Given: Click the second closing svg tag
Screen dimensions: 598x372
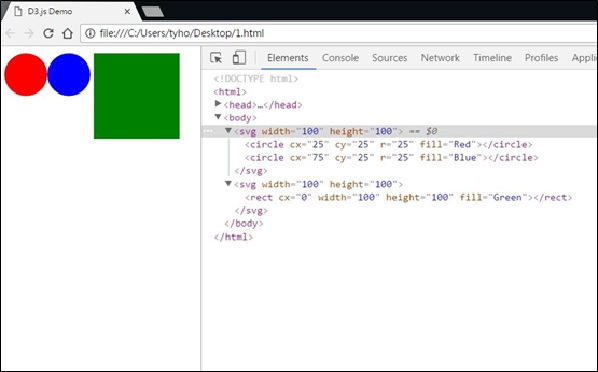Looking at the screenshot, I should click(x=251, y=211).
